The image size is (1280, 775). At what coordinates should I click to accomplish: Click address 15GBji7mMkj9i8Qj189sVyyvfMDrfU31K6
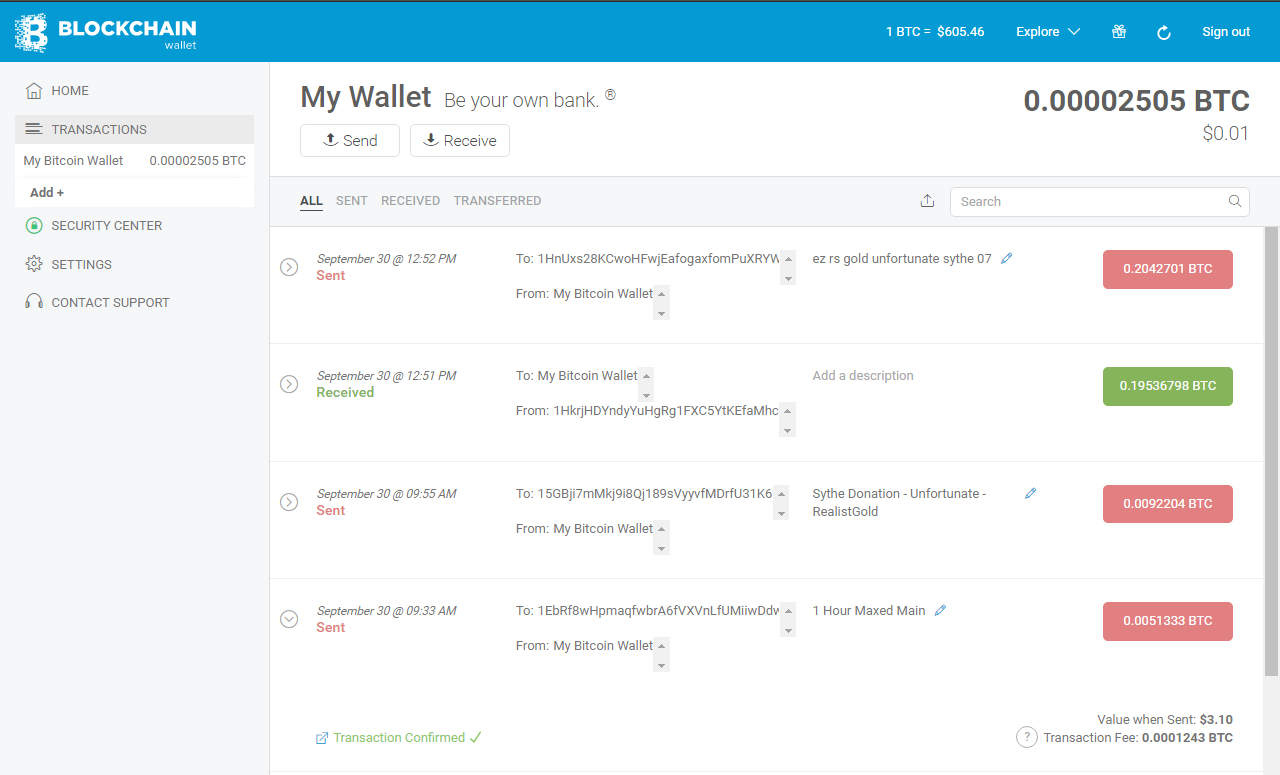tap(655, 494)
